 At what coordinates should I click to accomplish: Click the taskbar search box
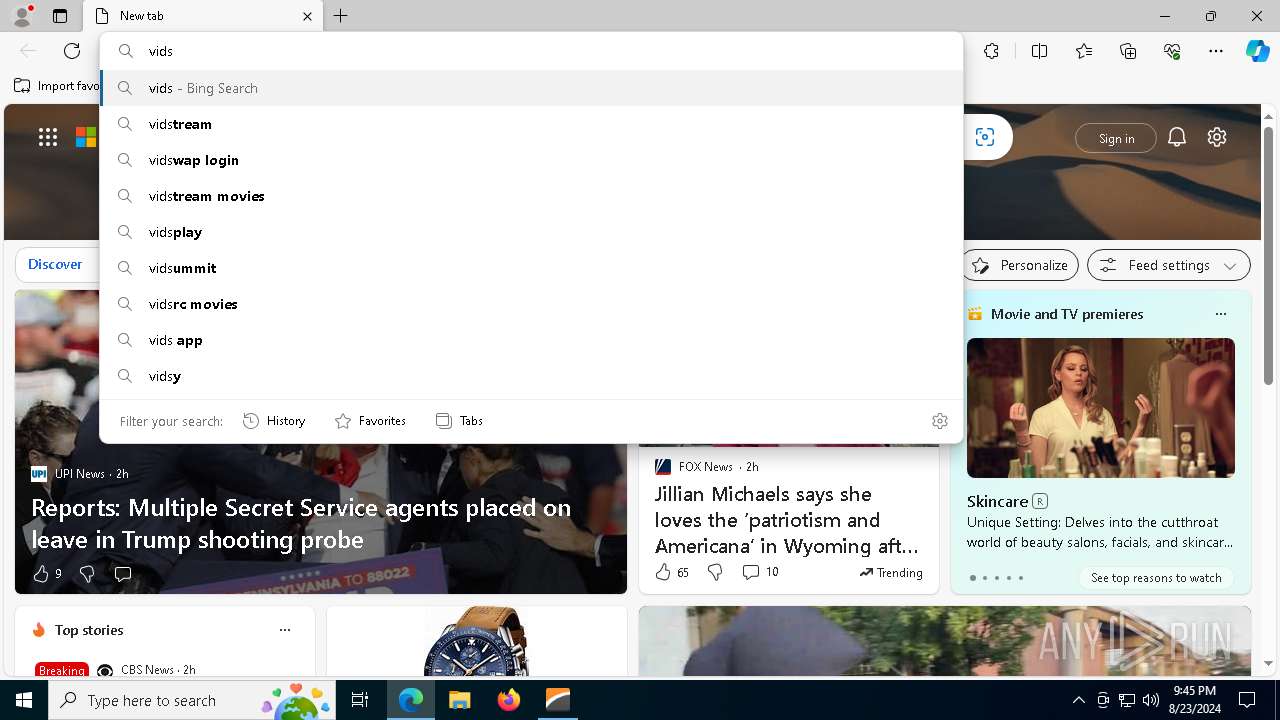192,700
